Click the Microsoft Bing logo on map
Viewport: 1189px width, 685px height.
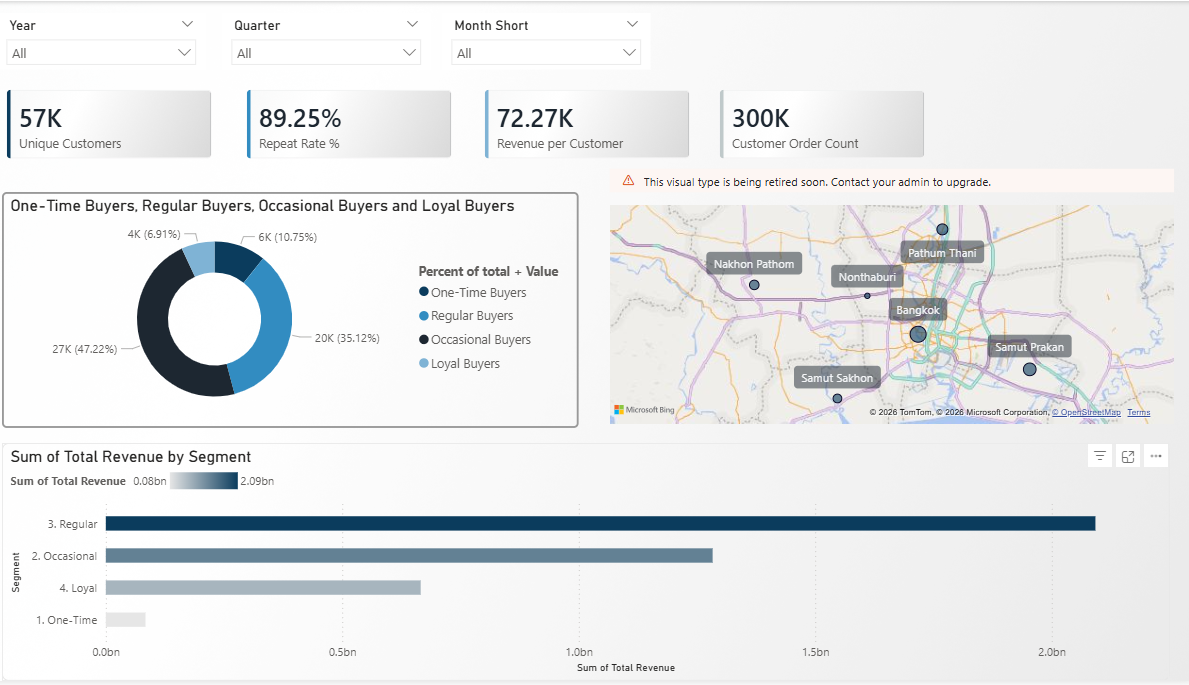tap(644, 410)
